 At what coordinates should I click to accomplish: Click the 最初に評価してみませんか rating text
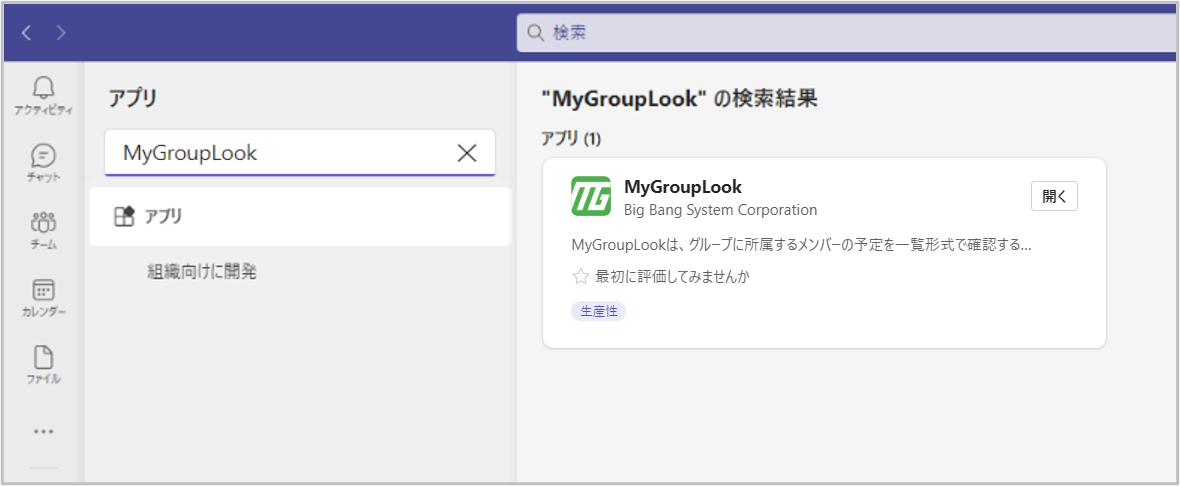tap(673, 277)
